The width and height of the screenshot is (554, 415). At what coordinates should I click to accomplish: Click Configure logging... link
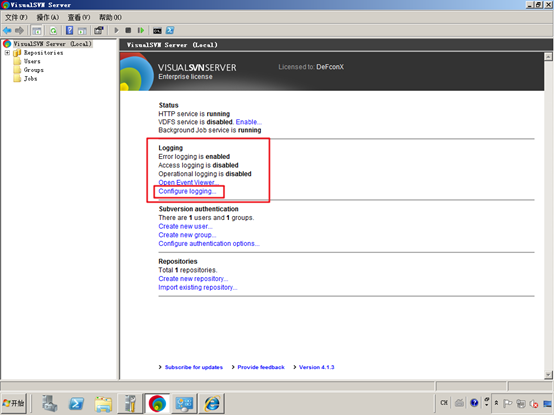pos(187,191)
